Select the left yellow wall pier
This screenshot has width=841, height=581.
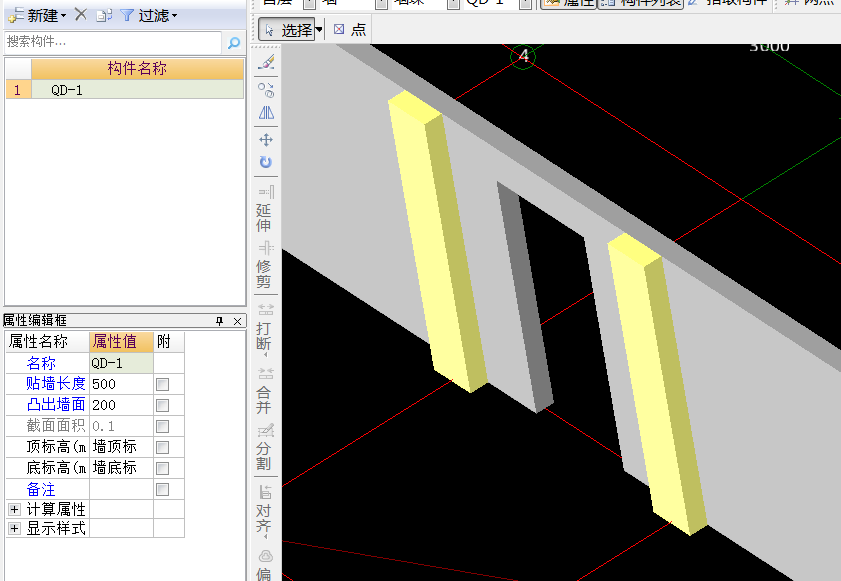(437, 241)
